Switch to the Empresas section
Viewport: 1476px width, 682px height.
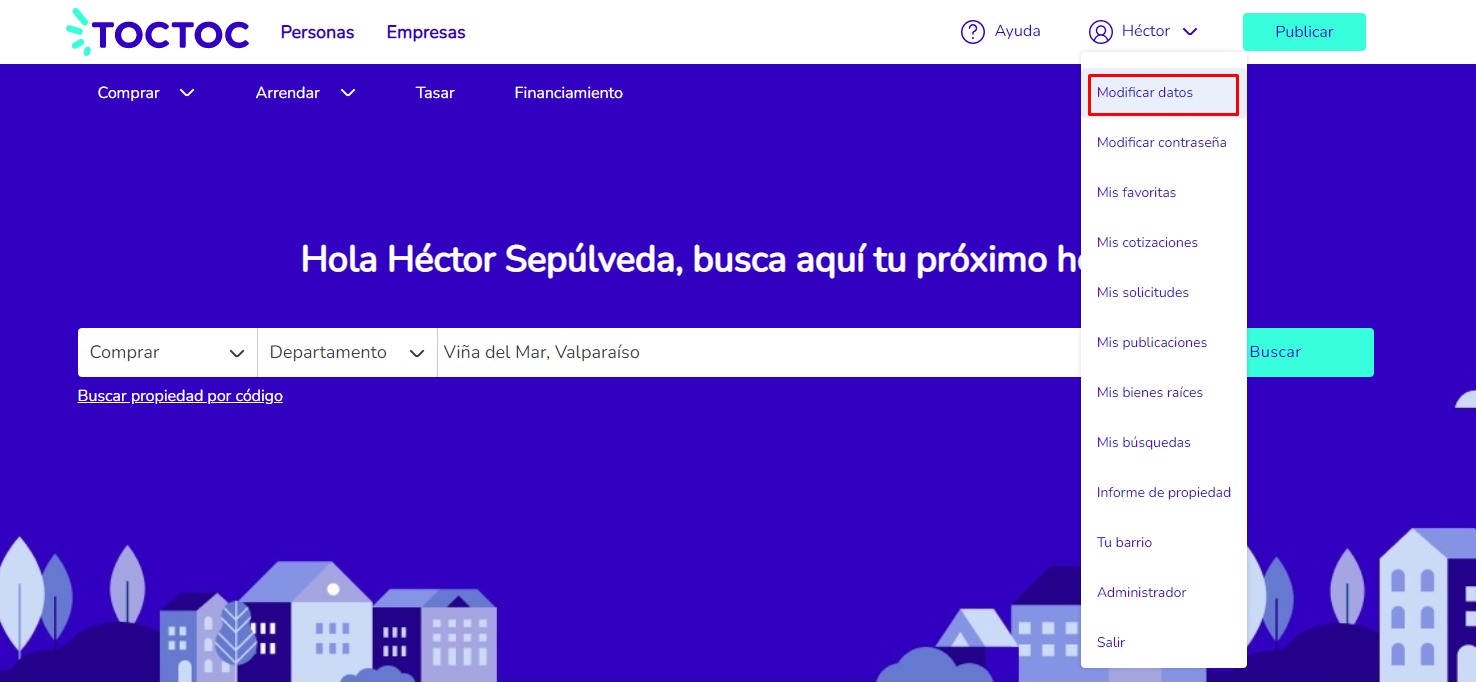(425, 32)
